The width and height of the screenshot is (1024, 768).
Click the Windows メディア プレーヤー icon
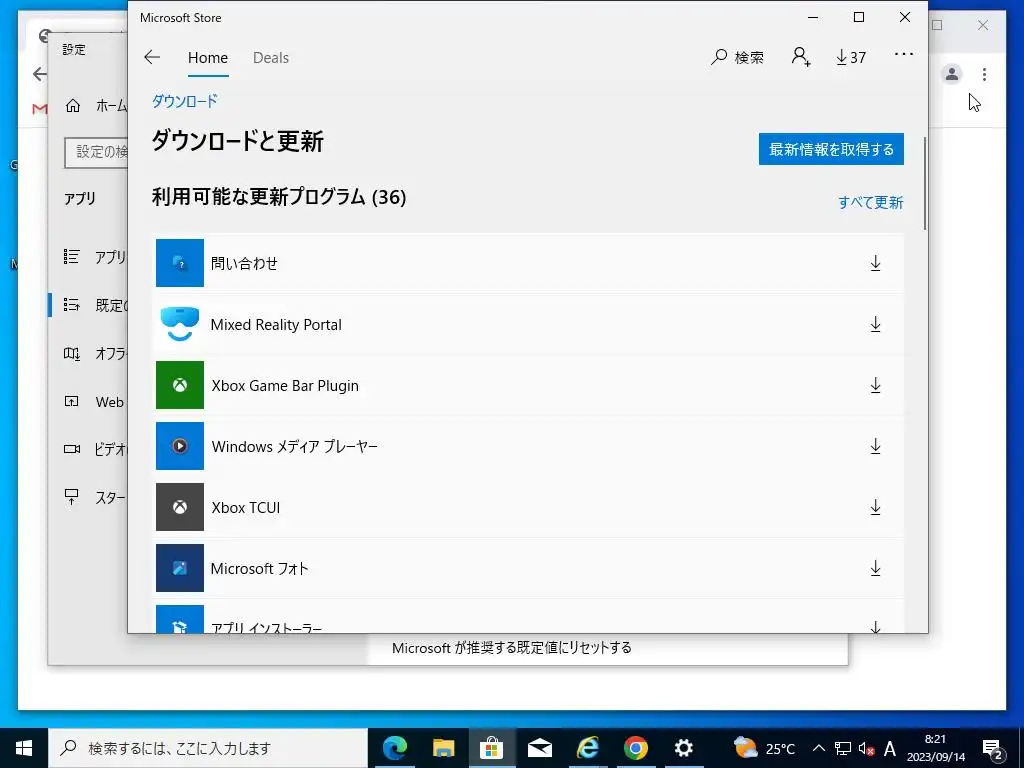tap(180, 446)
